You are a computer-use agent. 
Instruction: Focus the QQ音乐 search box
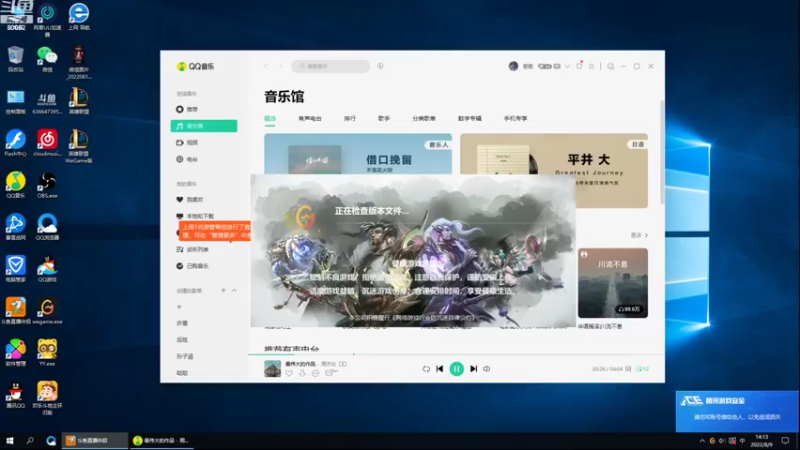(331, 66)
